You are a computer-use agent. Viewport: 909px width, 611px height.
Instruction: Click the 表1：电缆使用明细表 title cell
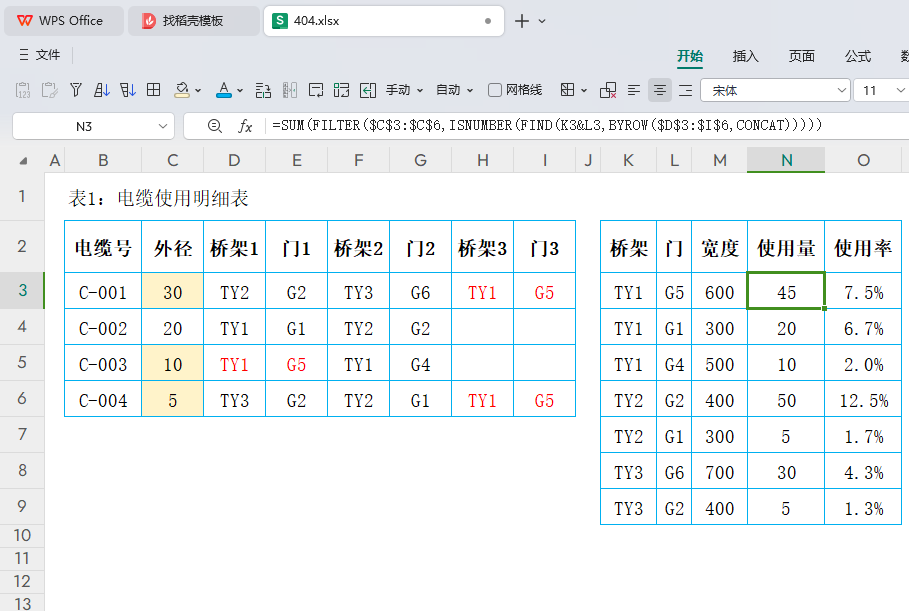coord(158,198)
